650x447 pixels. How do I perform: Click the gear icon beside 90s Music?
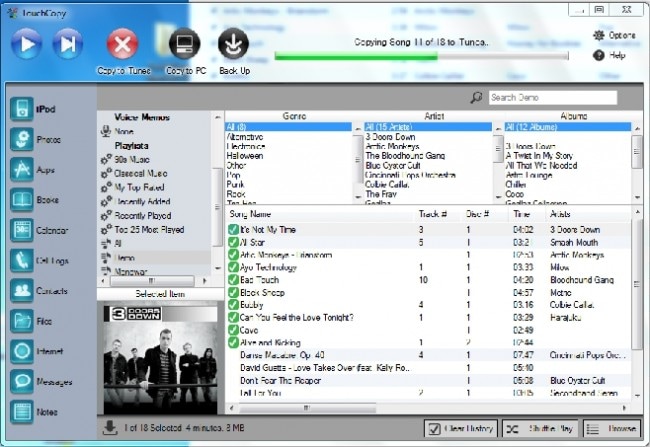pos(106,160)
